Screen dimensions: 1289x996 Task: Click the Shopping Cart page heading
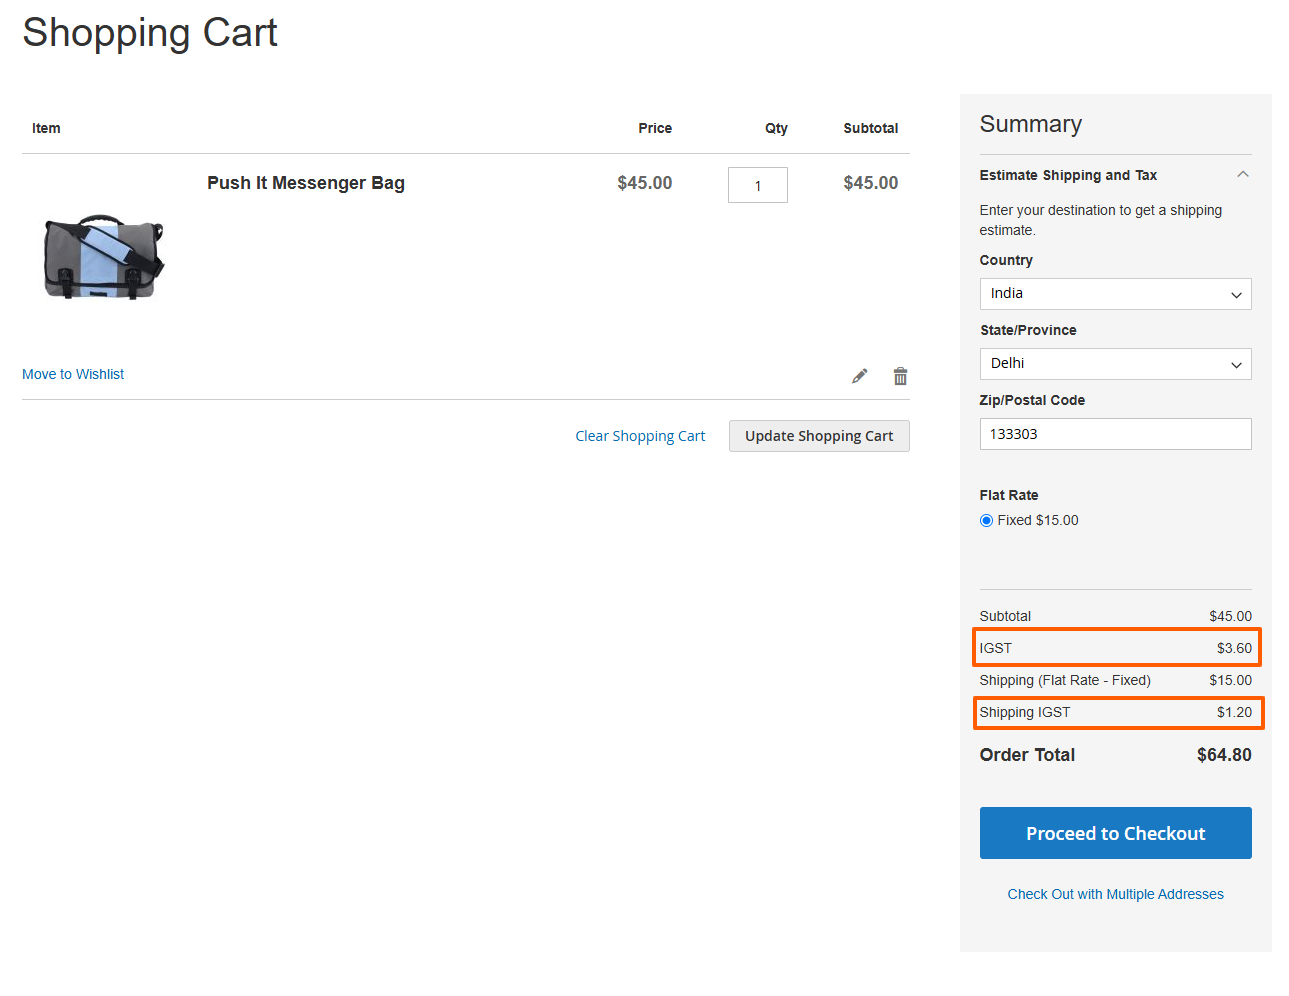pos(150,33)
